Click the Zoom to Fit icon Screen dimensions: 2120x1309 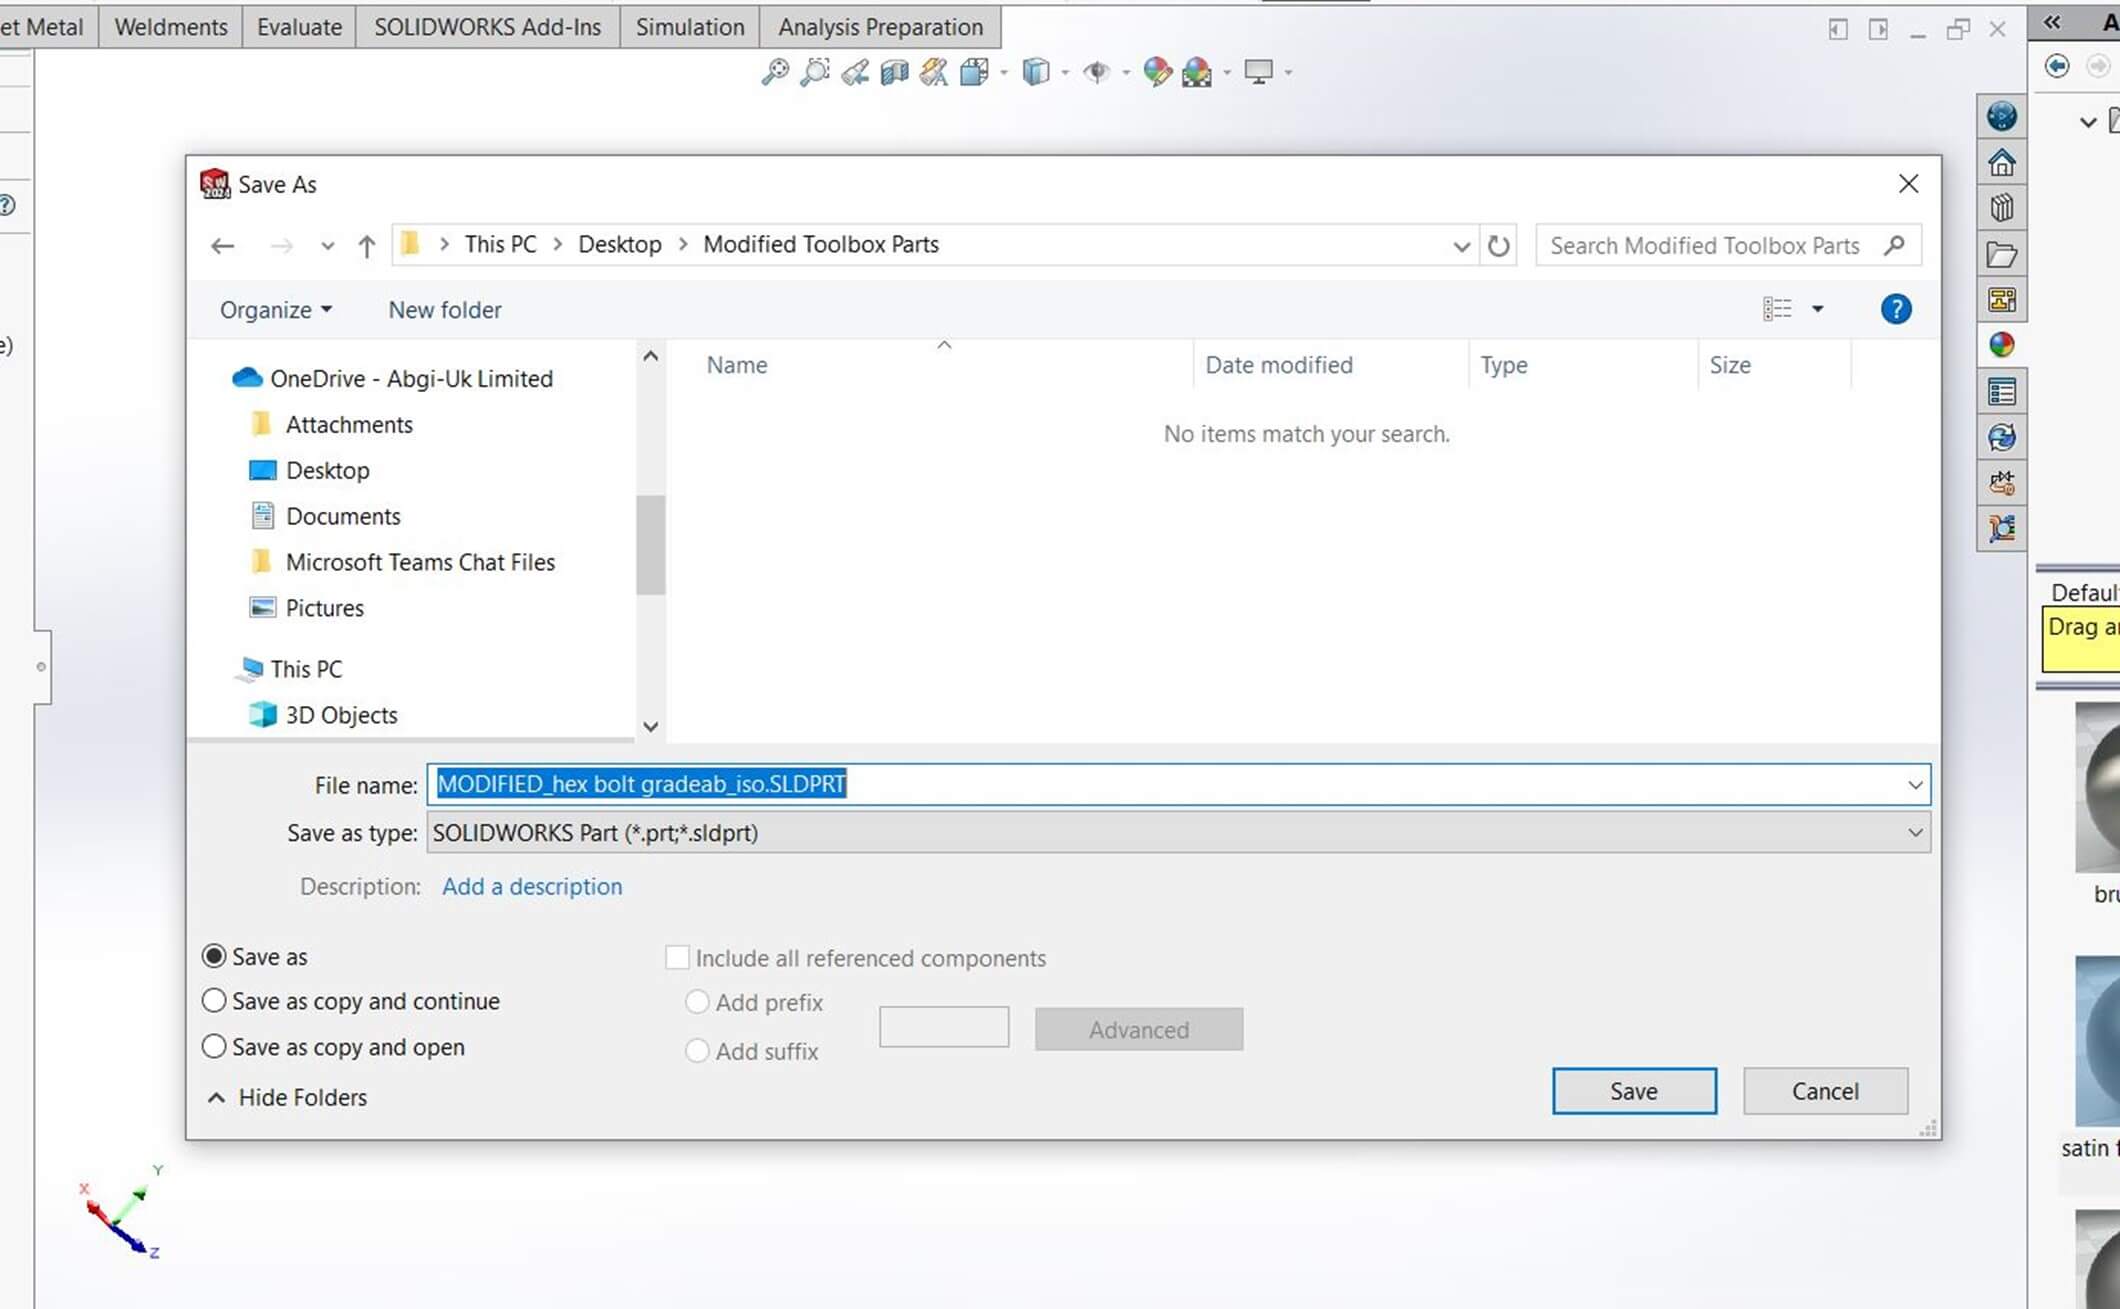(774, 72)
